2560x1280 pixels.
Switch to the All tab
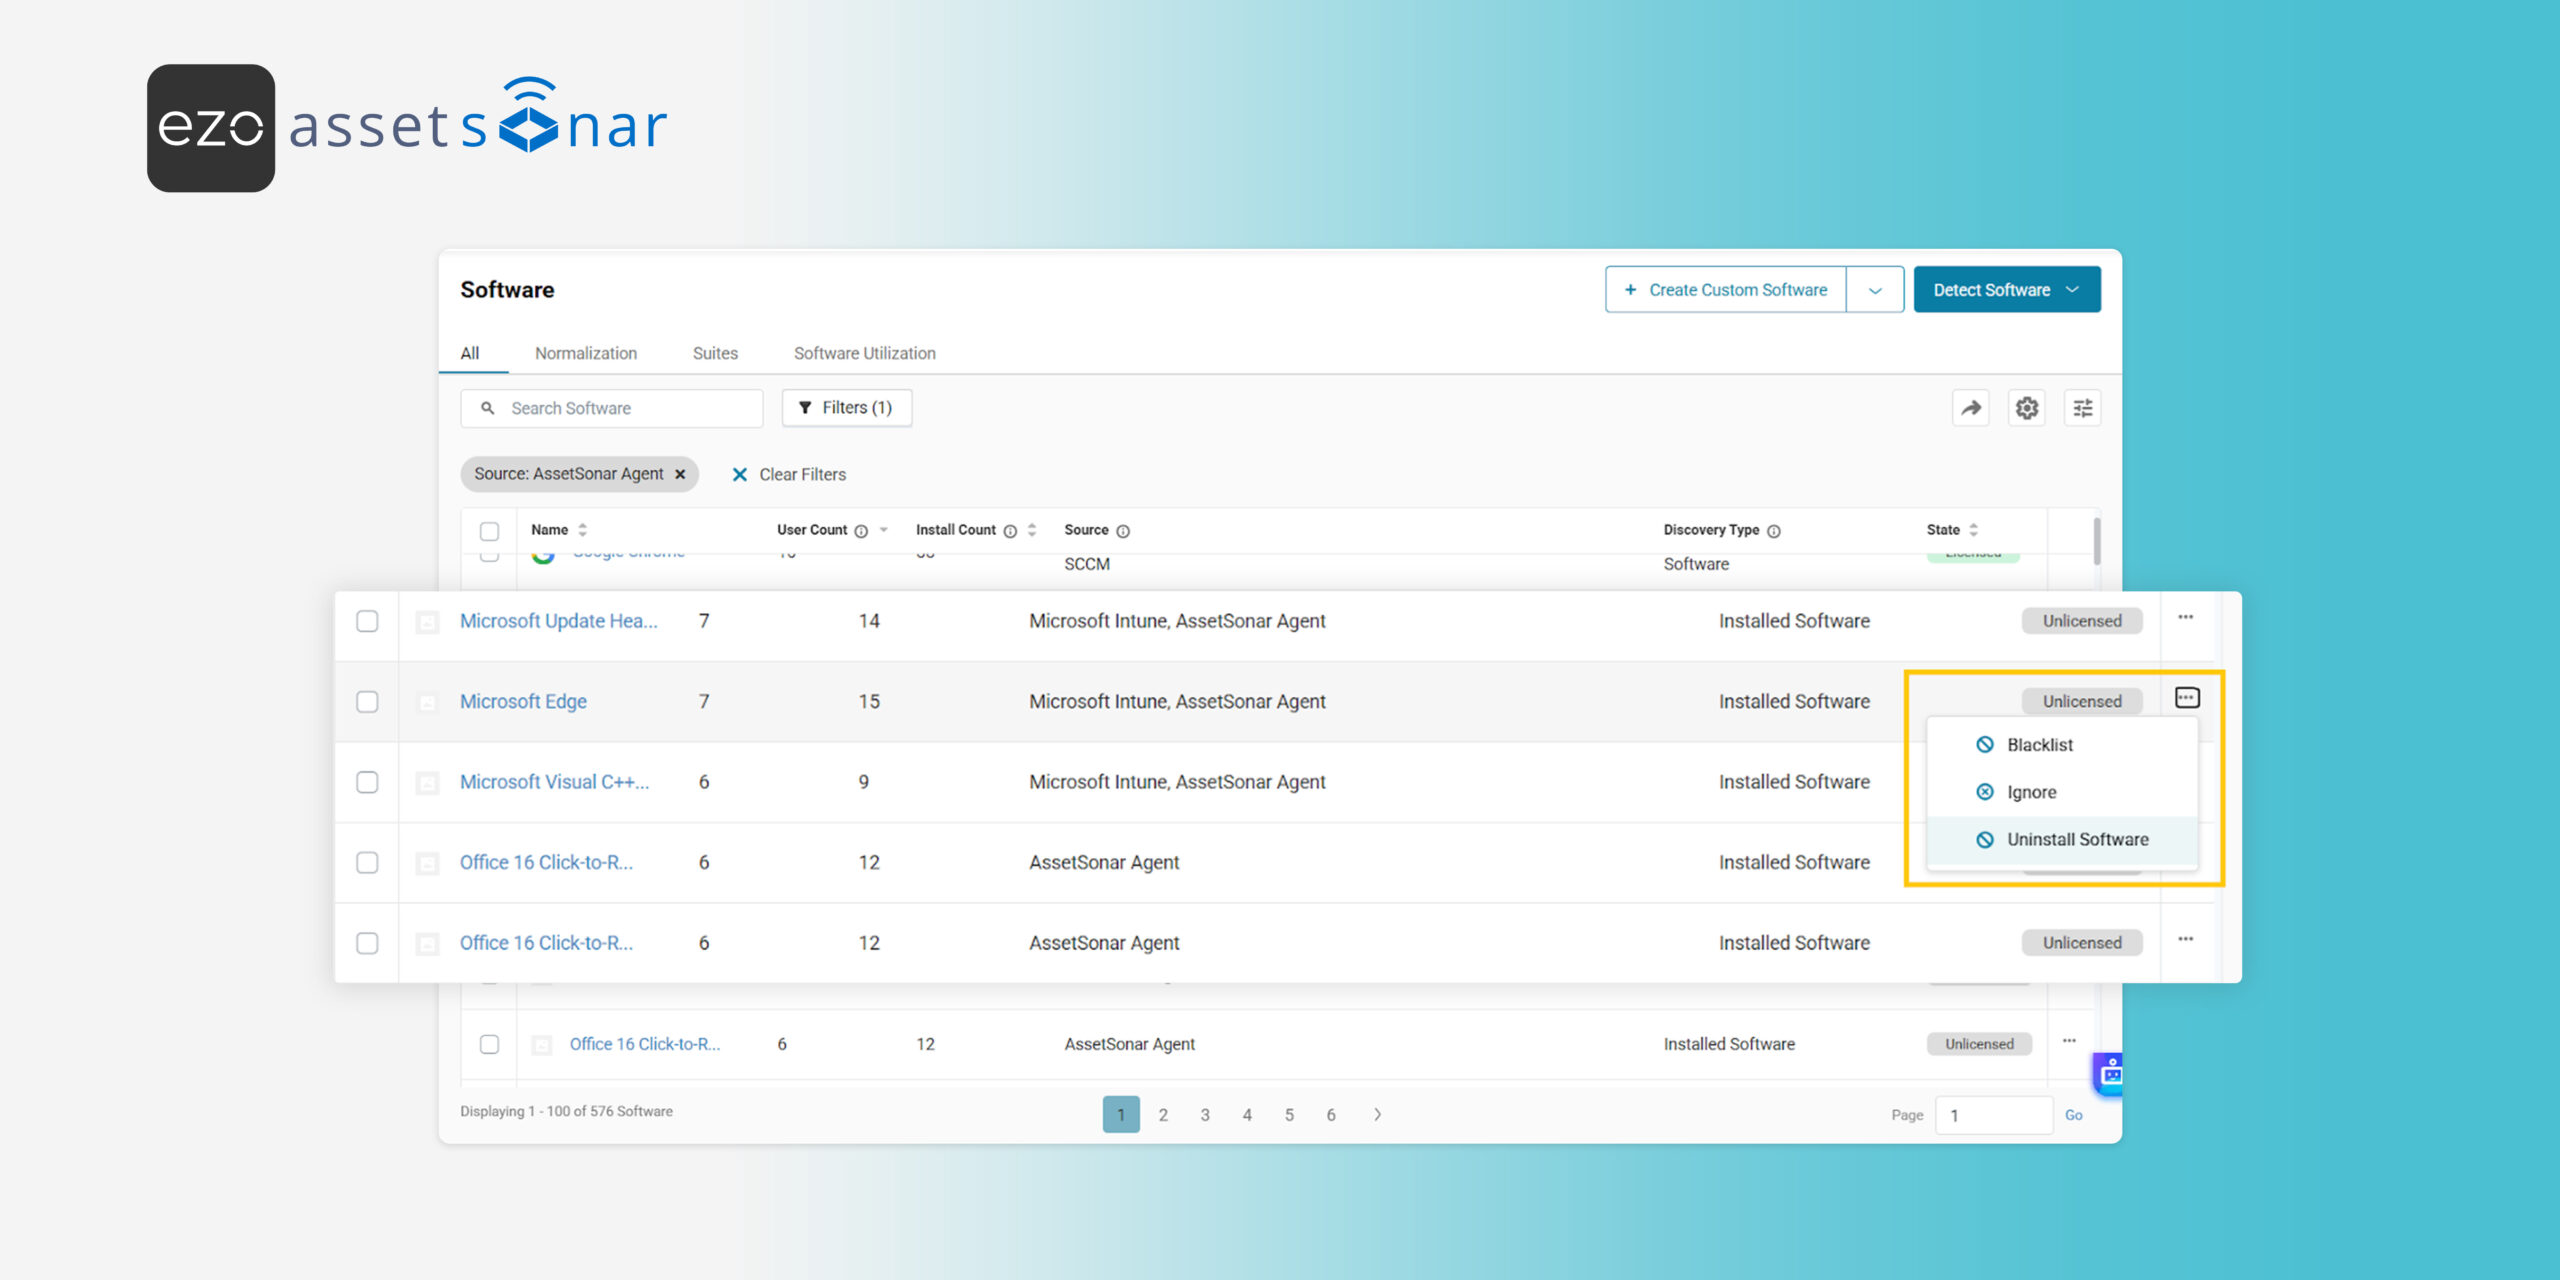pos(469,353)
